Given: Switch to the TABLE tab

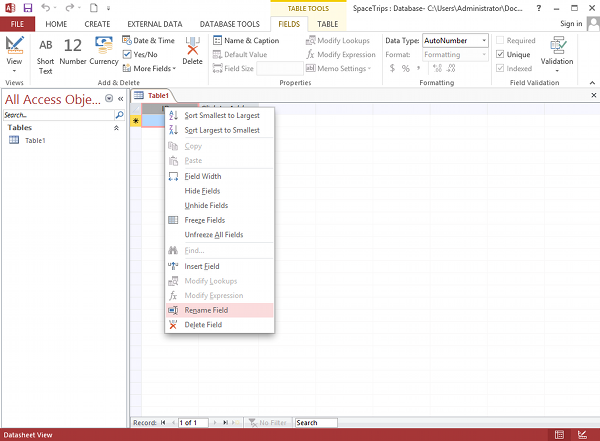Looking at the screenshot, I should pos(328,24).
